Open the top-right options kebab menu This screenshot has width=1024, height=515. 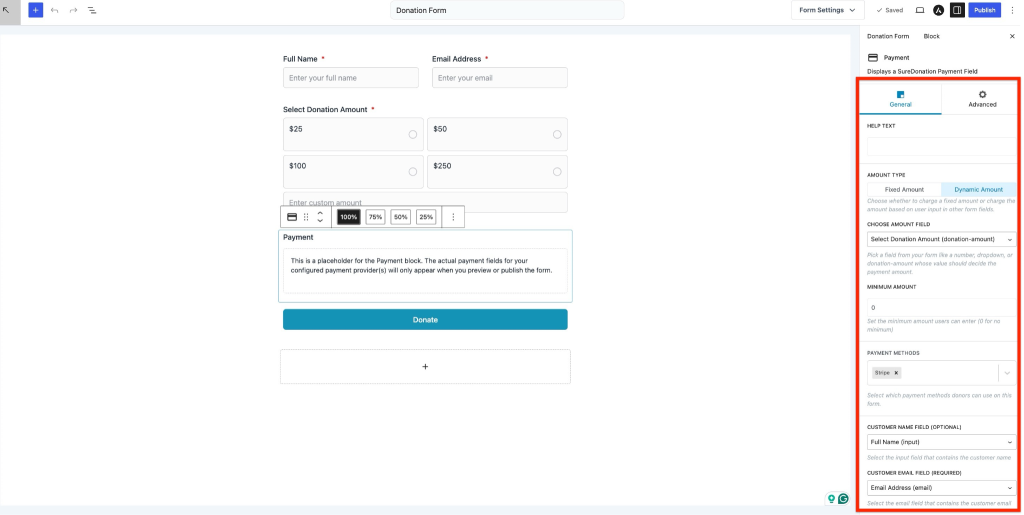click(1012, 10)
